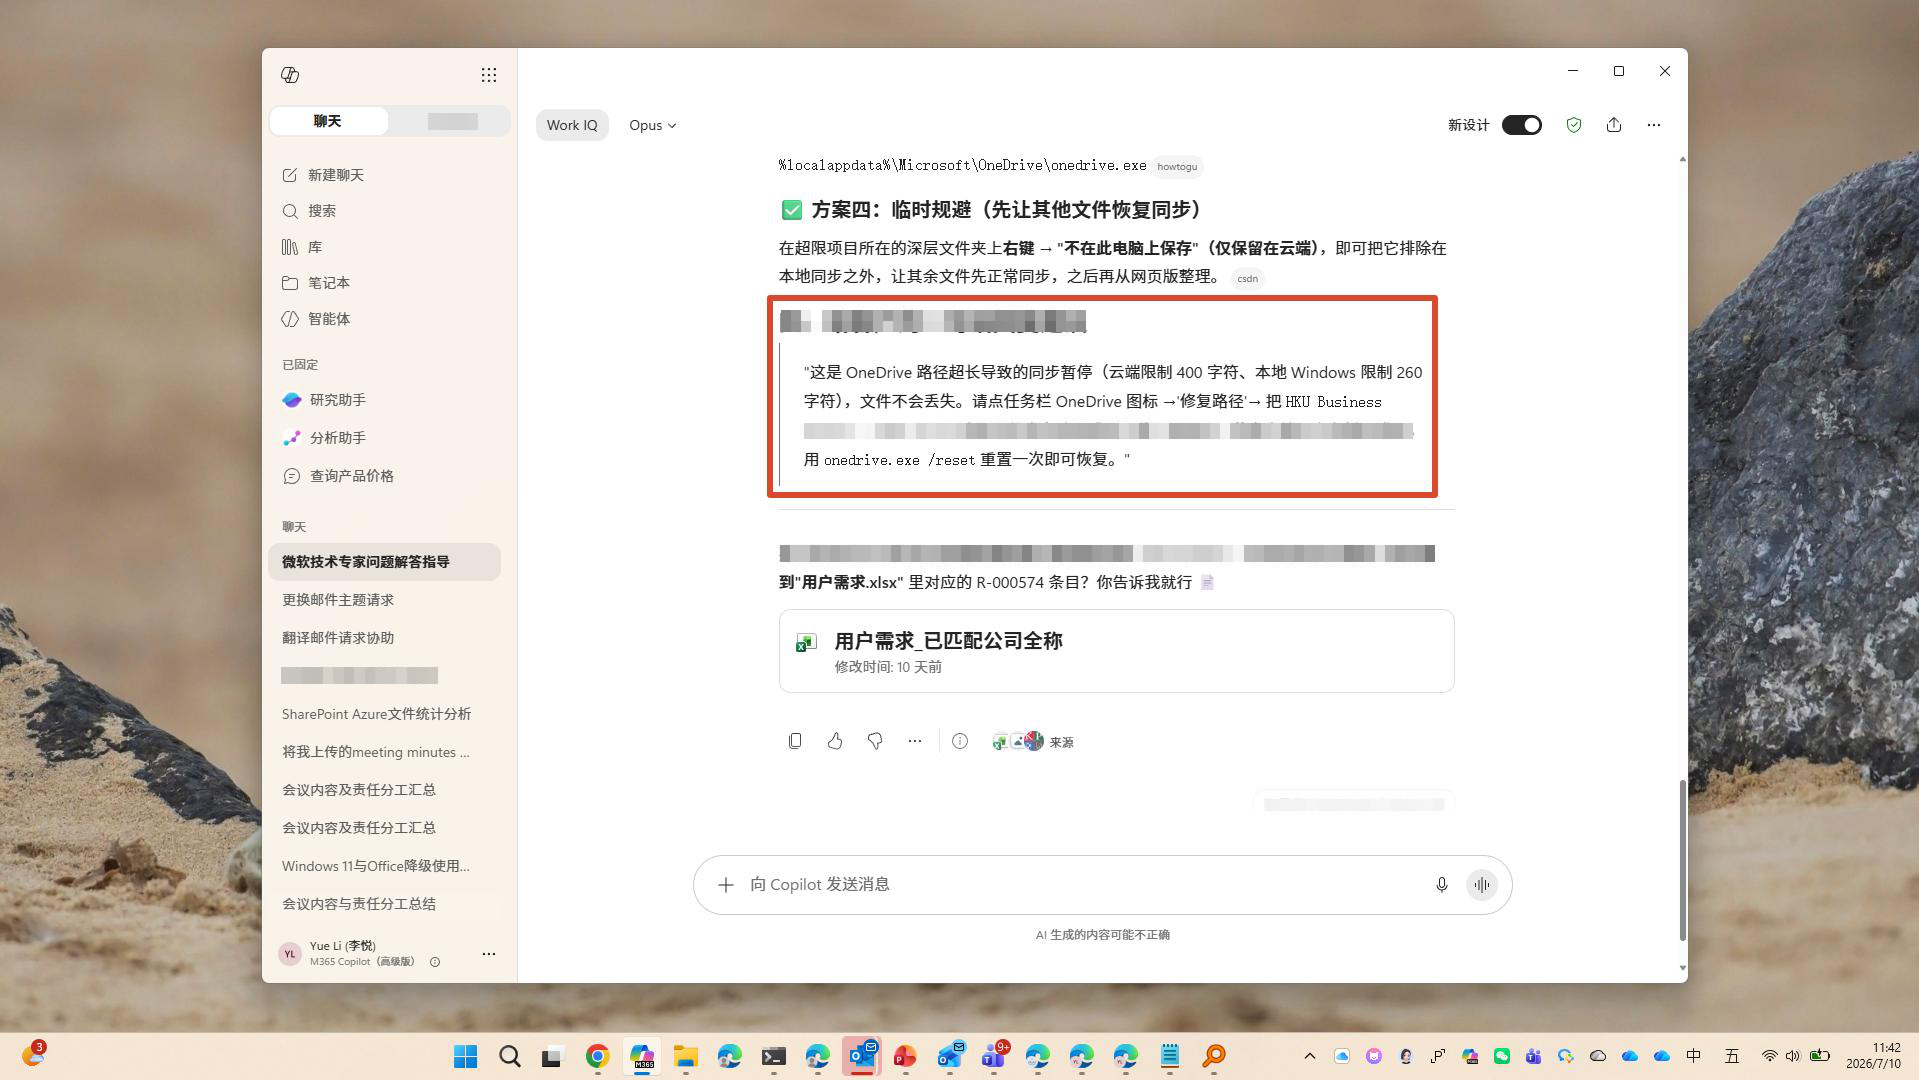Screen dimensions: 1919x1080
Task: Open chat SharePoint Azure文件统计分析
Action: pyautogui.click(x=384, y=714)
